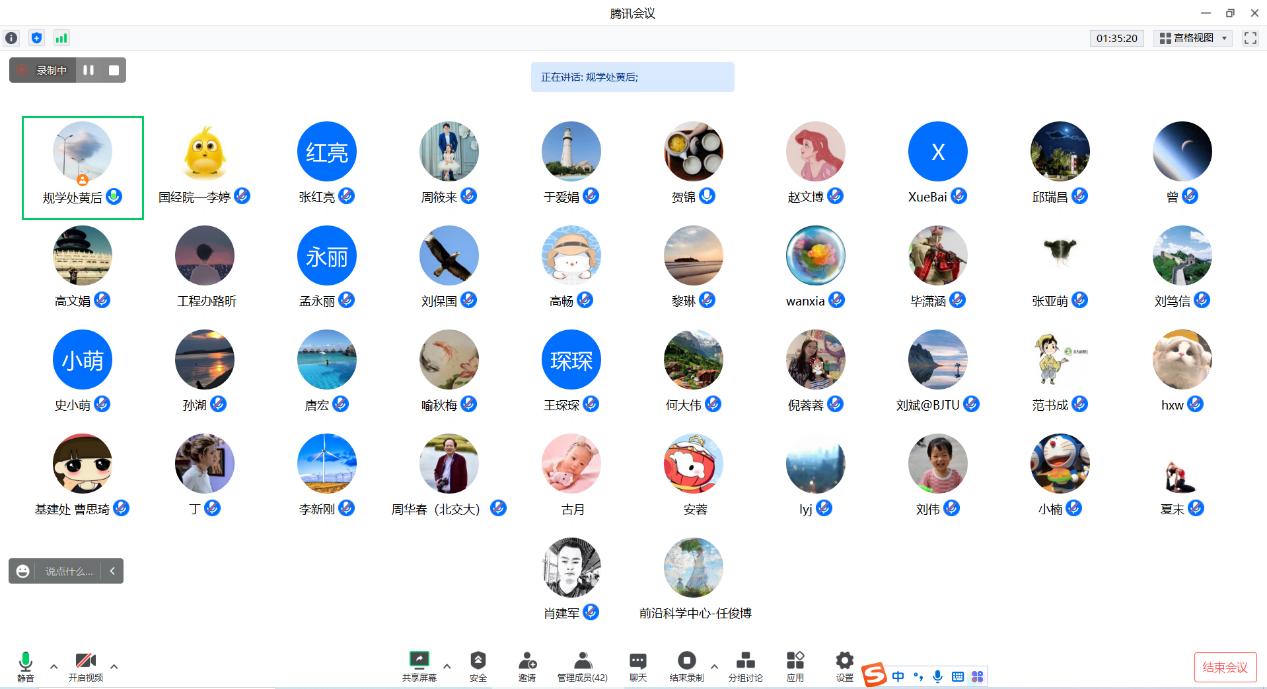Open the meeting info icon
The width and height of the screenshot is (1267, 689).
pos(11,38)
